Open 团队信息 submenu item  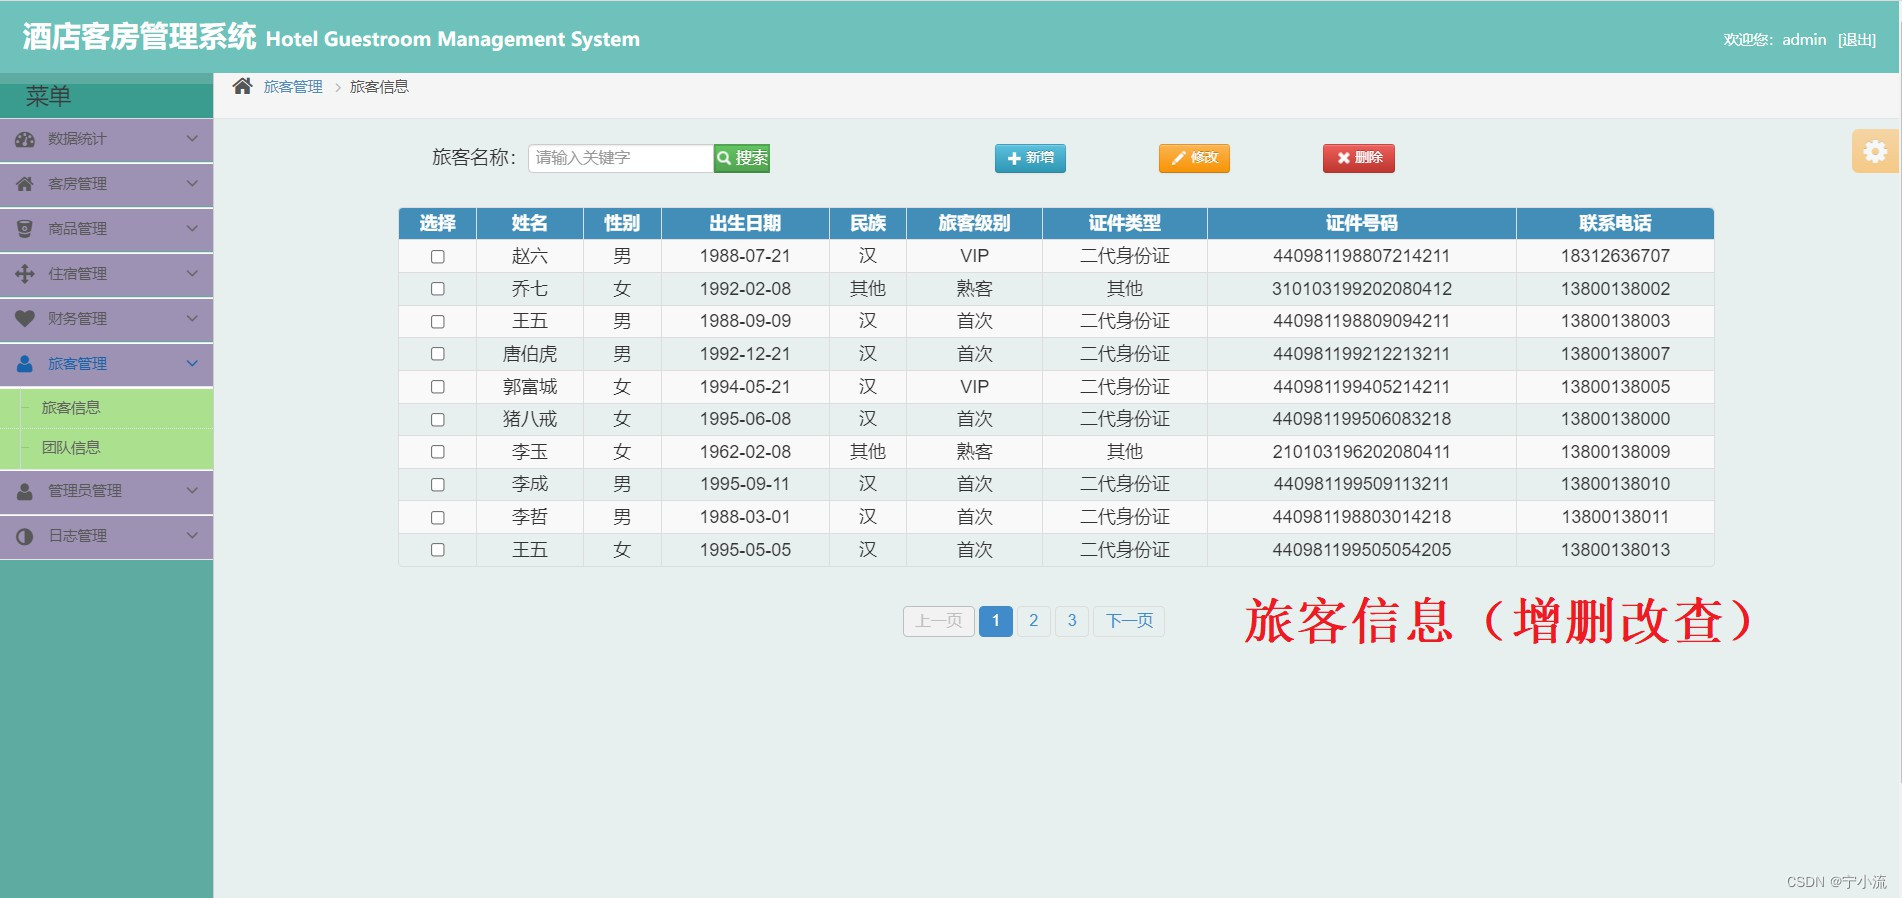tap(71, 448)
